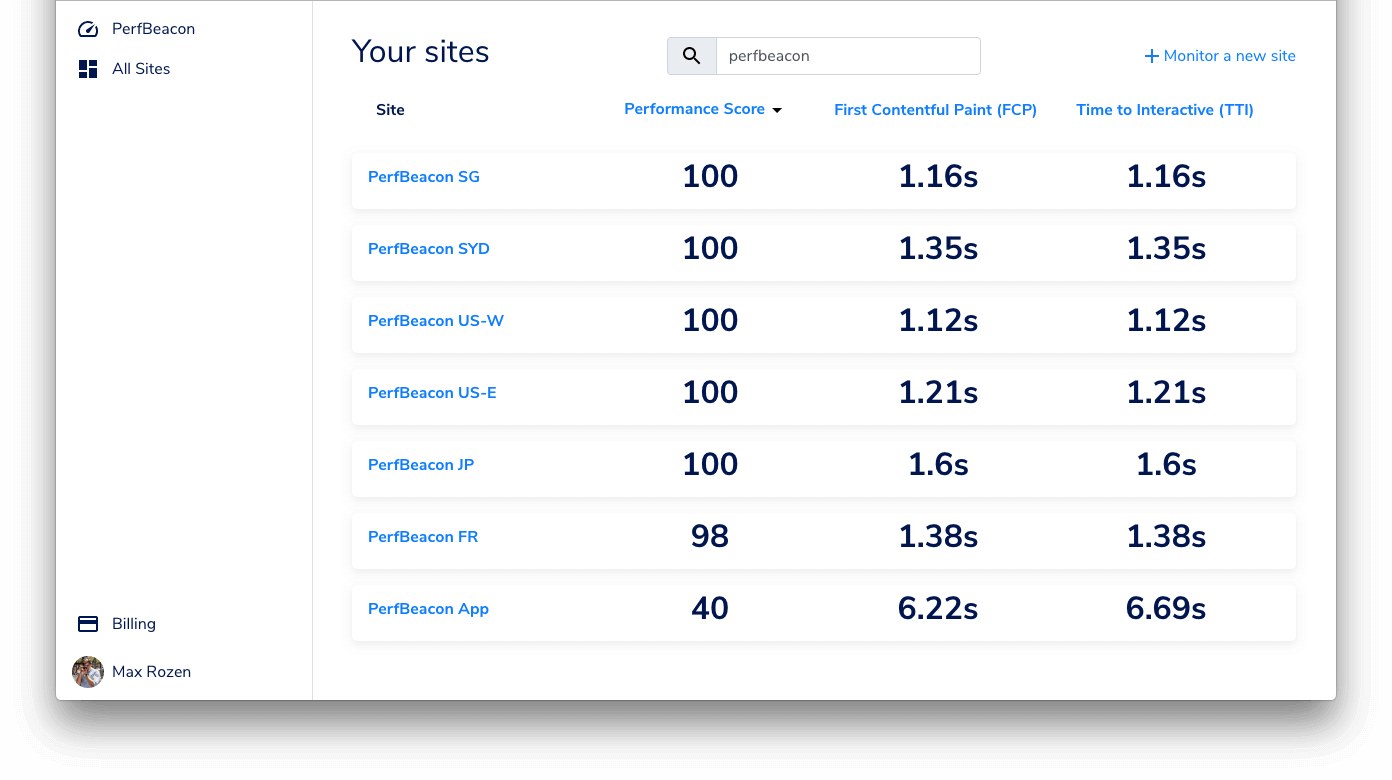Screen dimensions: 1392x780
Task: Click the Billing credit card icon
Action: [x=88, y=624]
